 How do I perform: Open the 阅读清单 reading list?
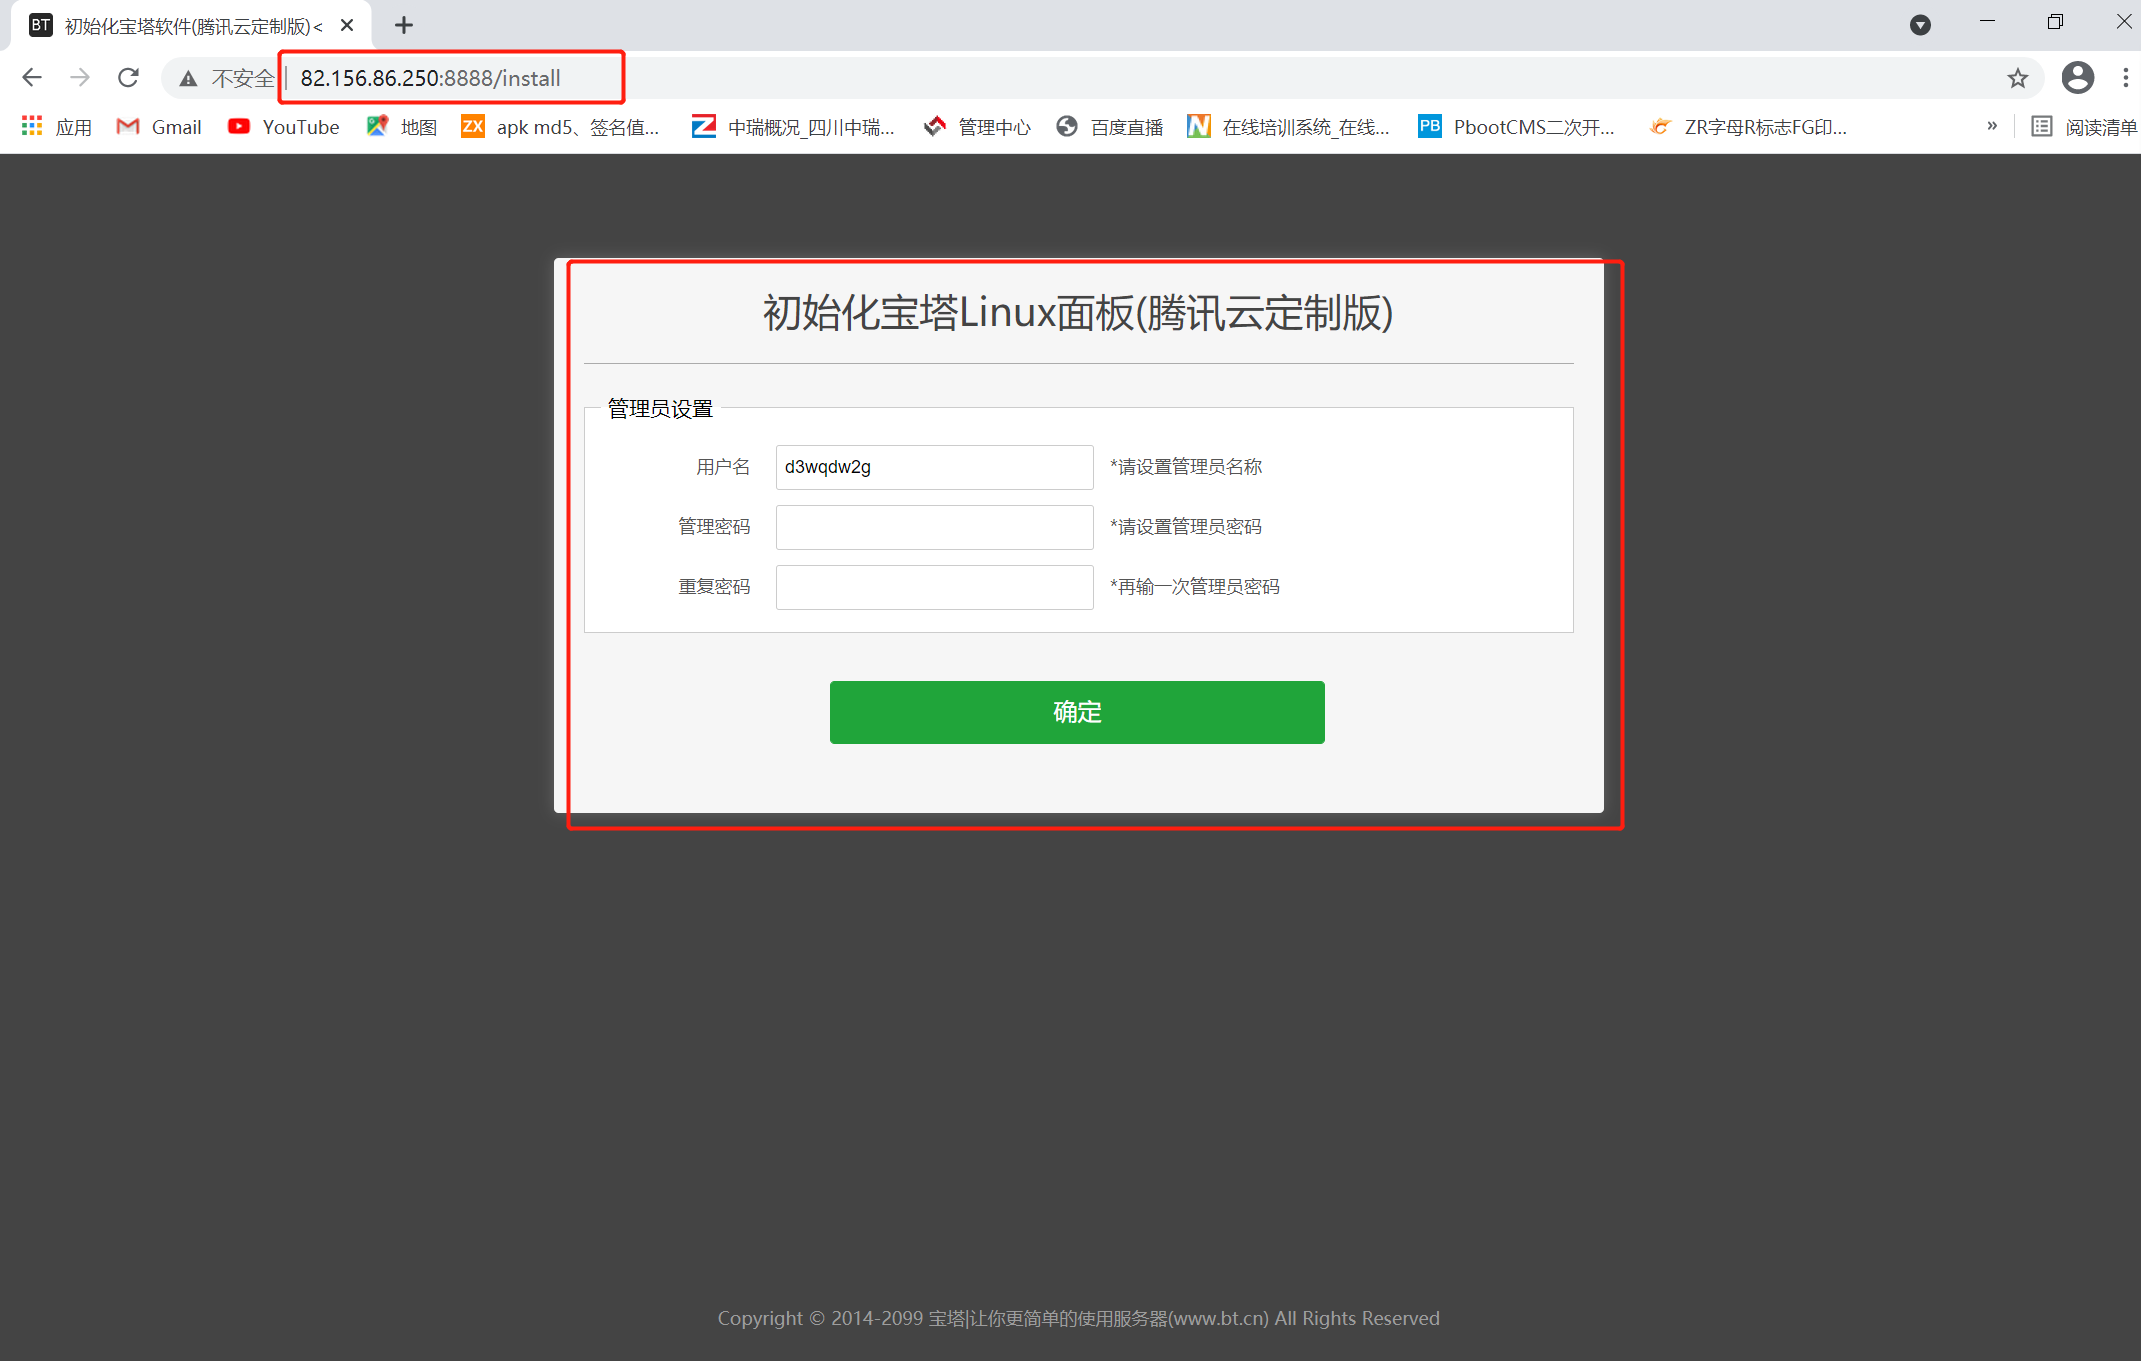click(x=2084, y=127)
